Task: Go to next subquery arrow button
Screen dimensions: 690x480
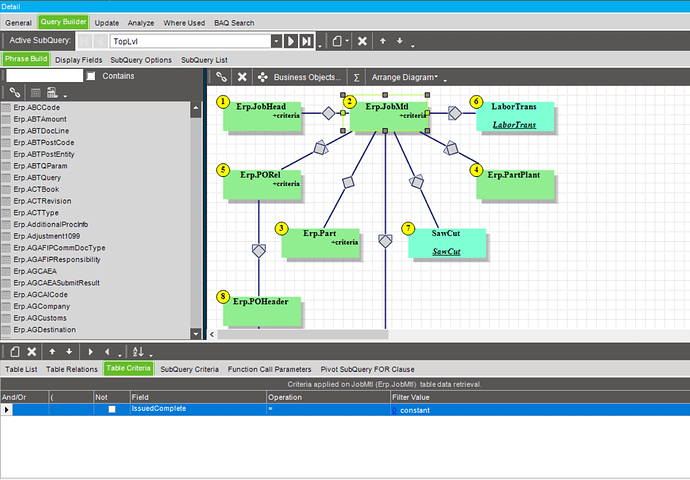Action: [x=290, y=41]
